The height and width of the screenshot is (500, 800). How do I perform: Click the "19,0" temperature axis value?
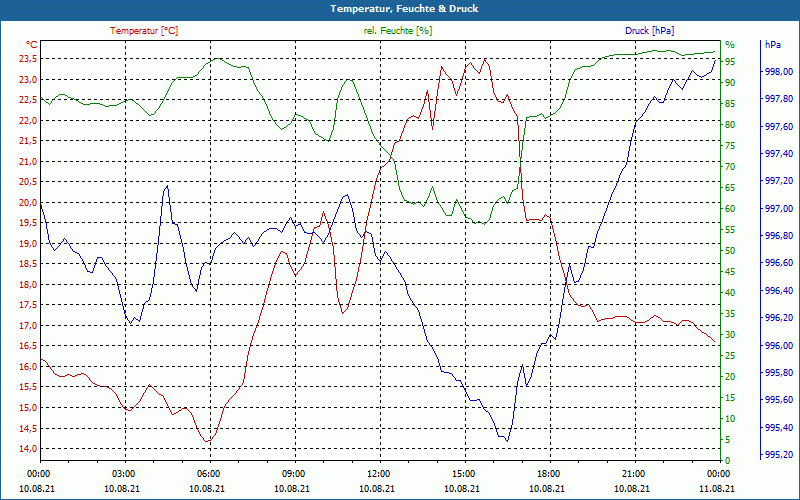(28, 243)
